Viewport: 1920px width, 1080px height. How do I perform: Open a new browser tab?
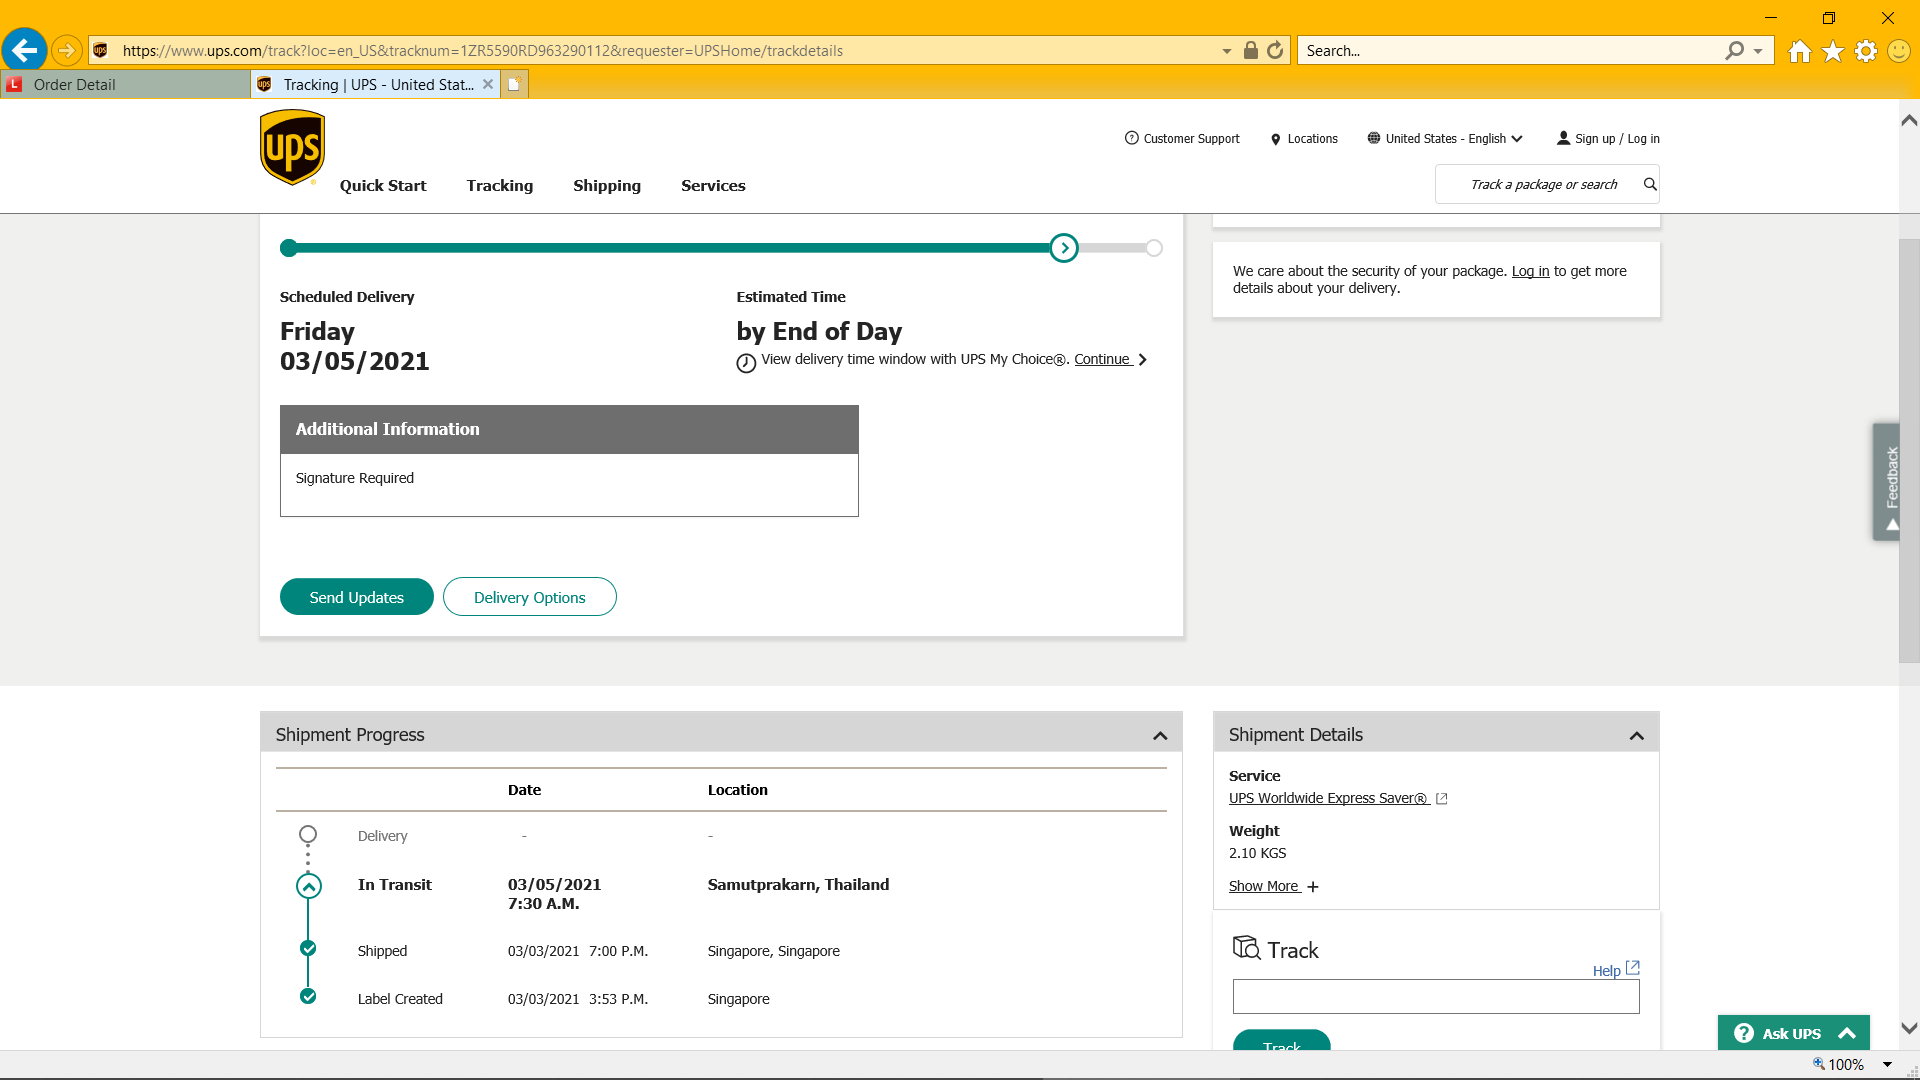coord(513,84)
